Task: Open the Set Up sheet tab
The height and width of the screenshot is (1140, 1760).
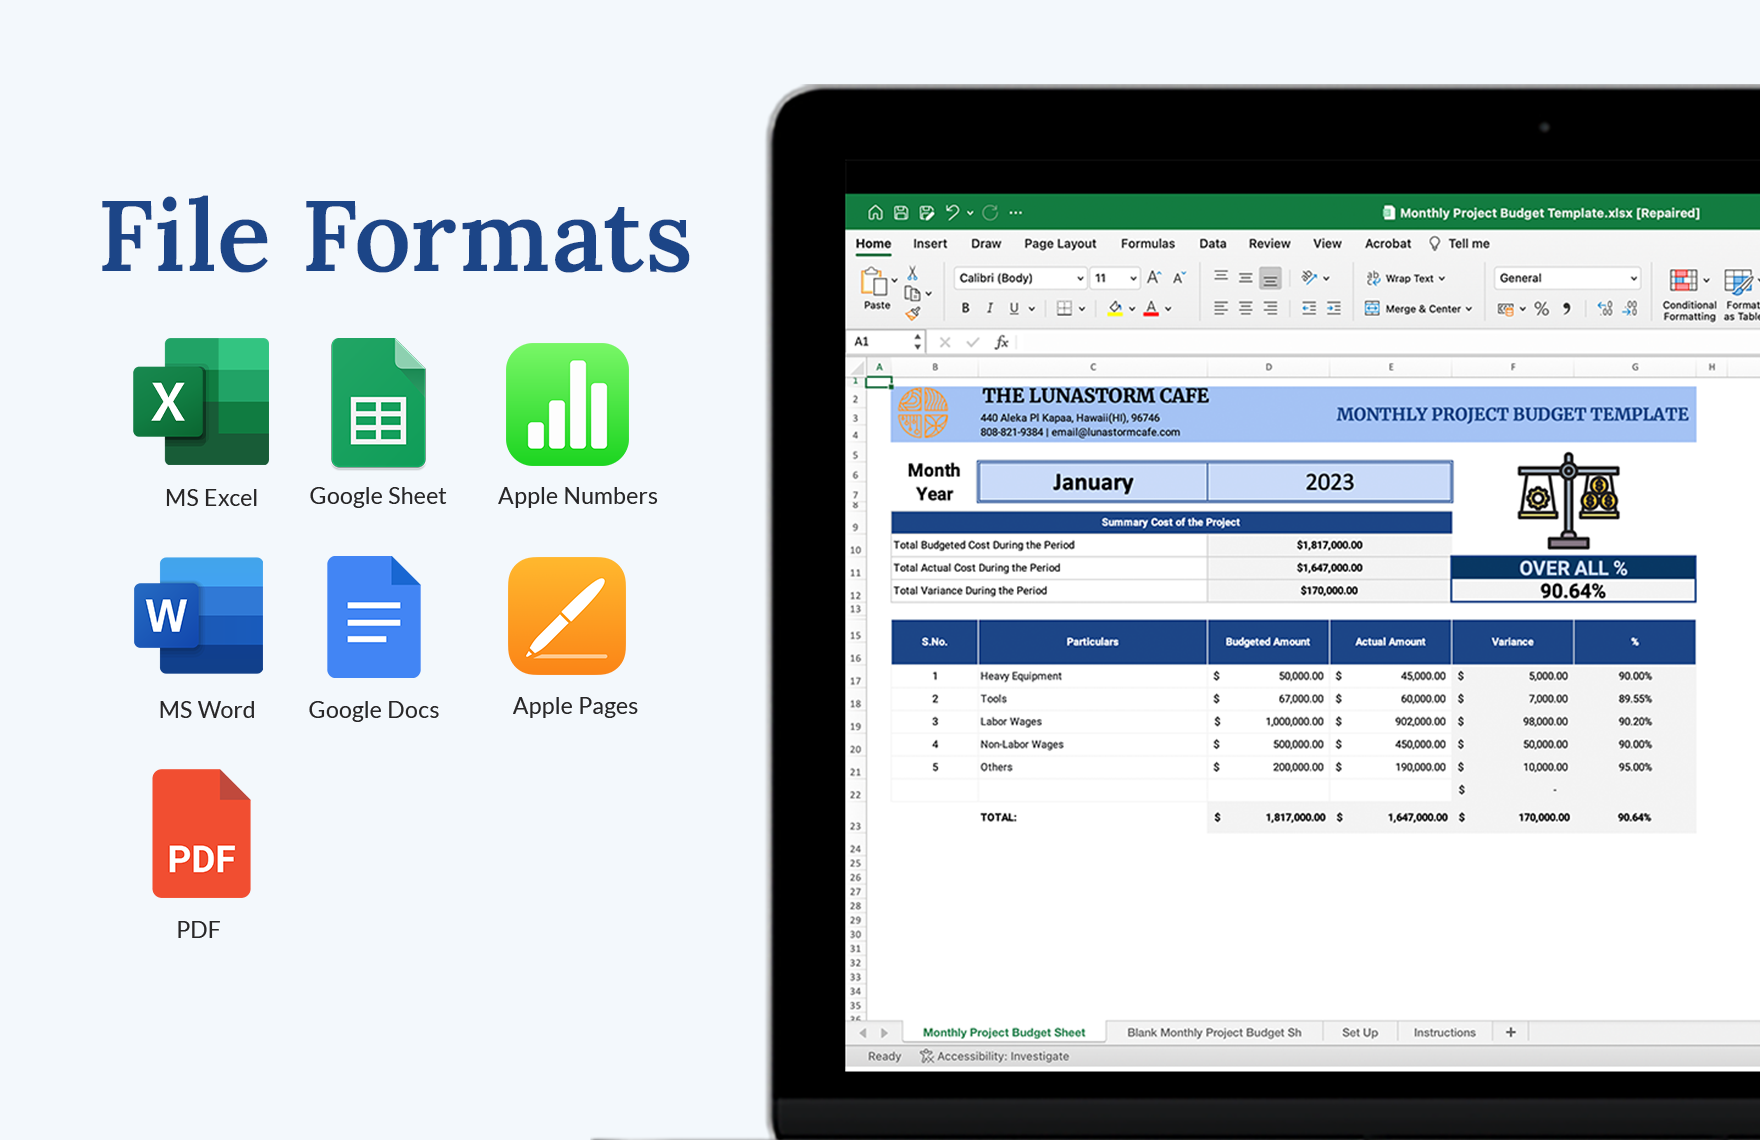Action: (1360, 1032)
